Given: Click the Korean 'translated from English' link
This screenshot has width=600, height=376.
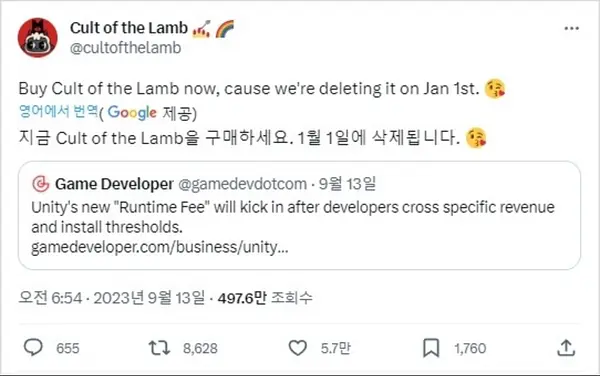Looking at the screenshot, I should coord(59,111).
